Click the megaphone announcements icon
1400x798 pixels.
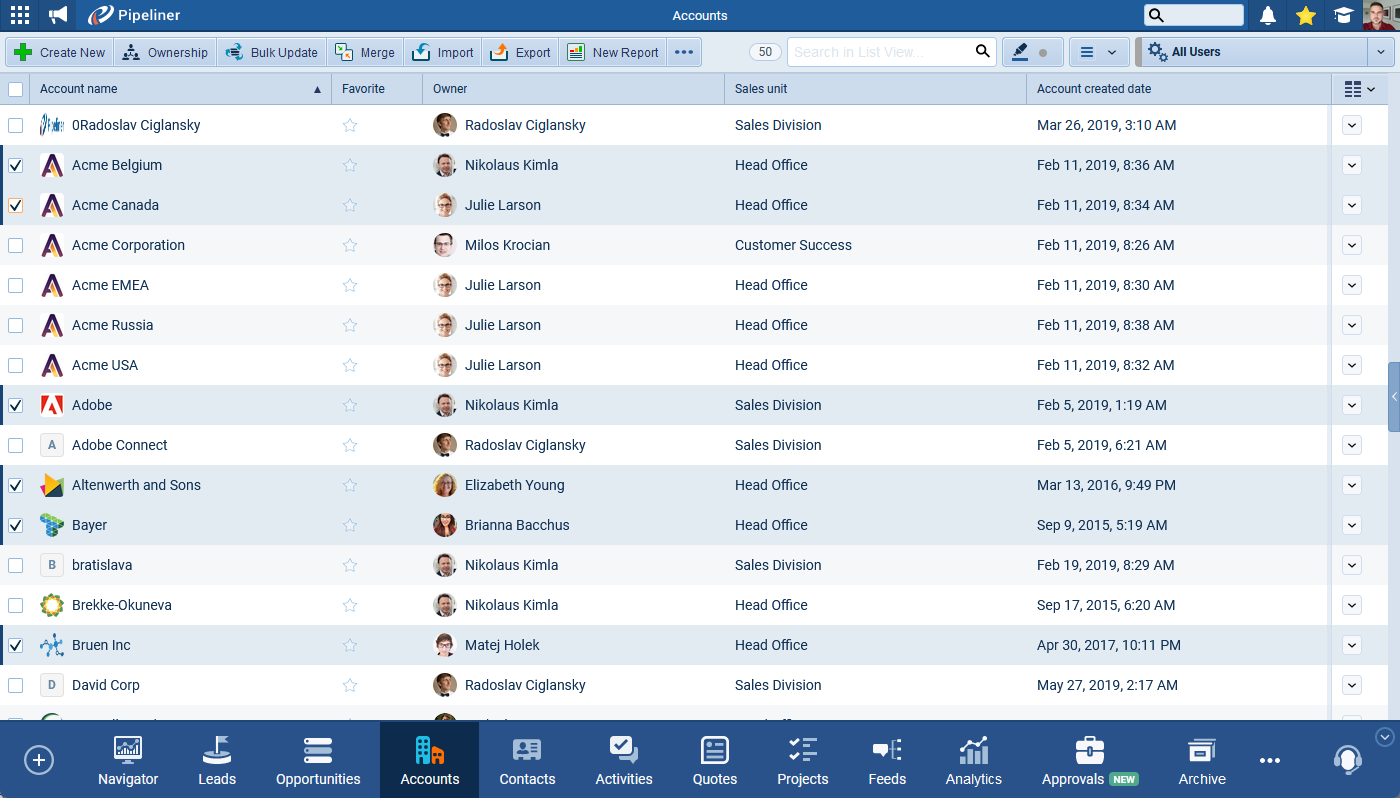58,15
